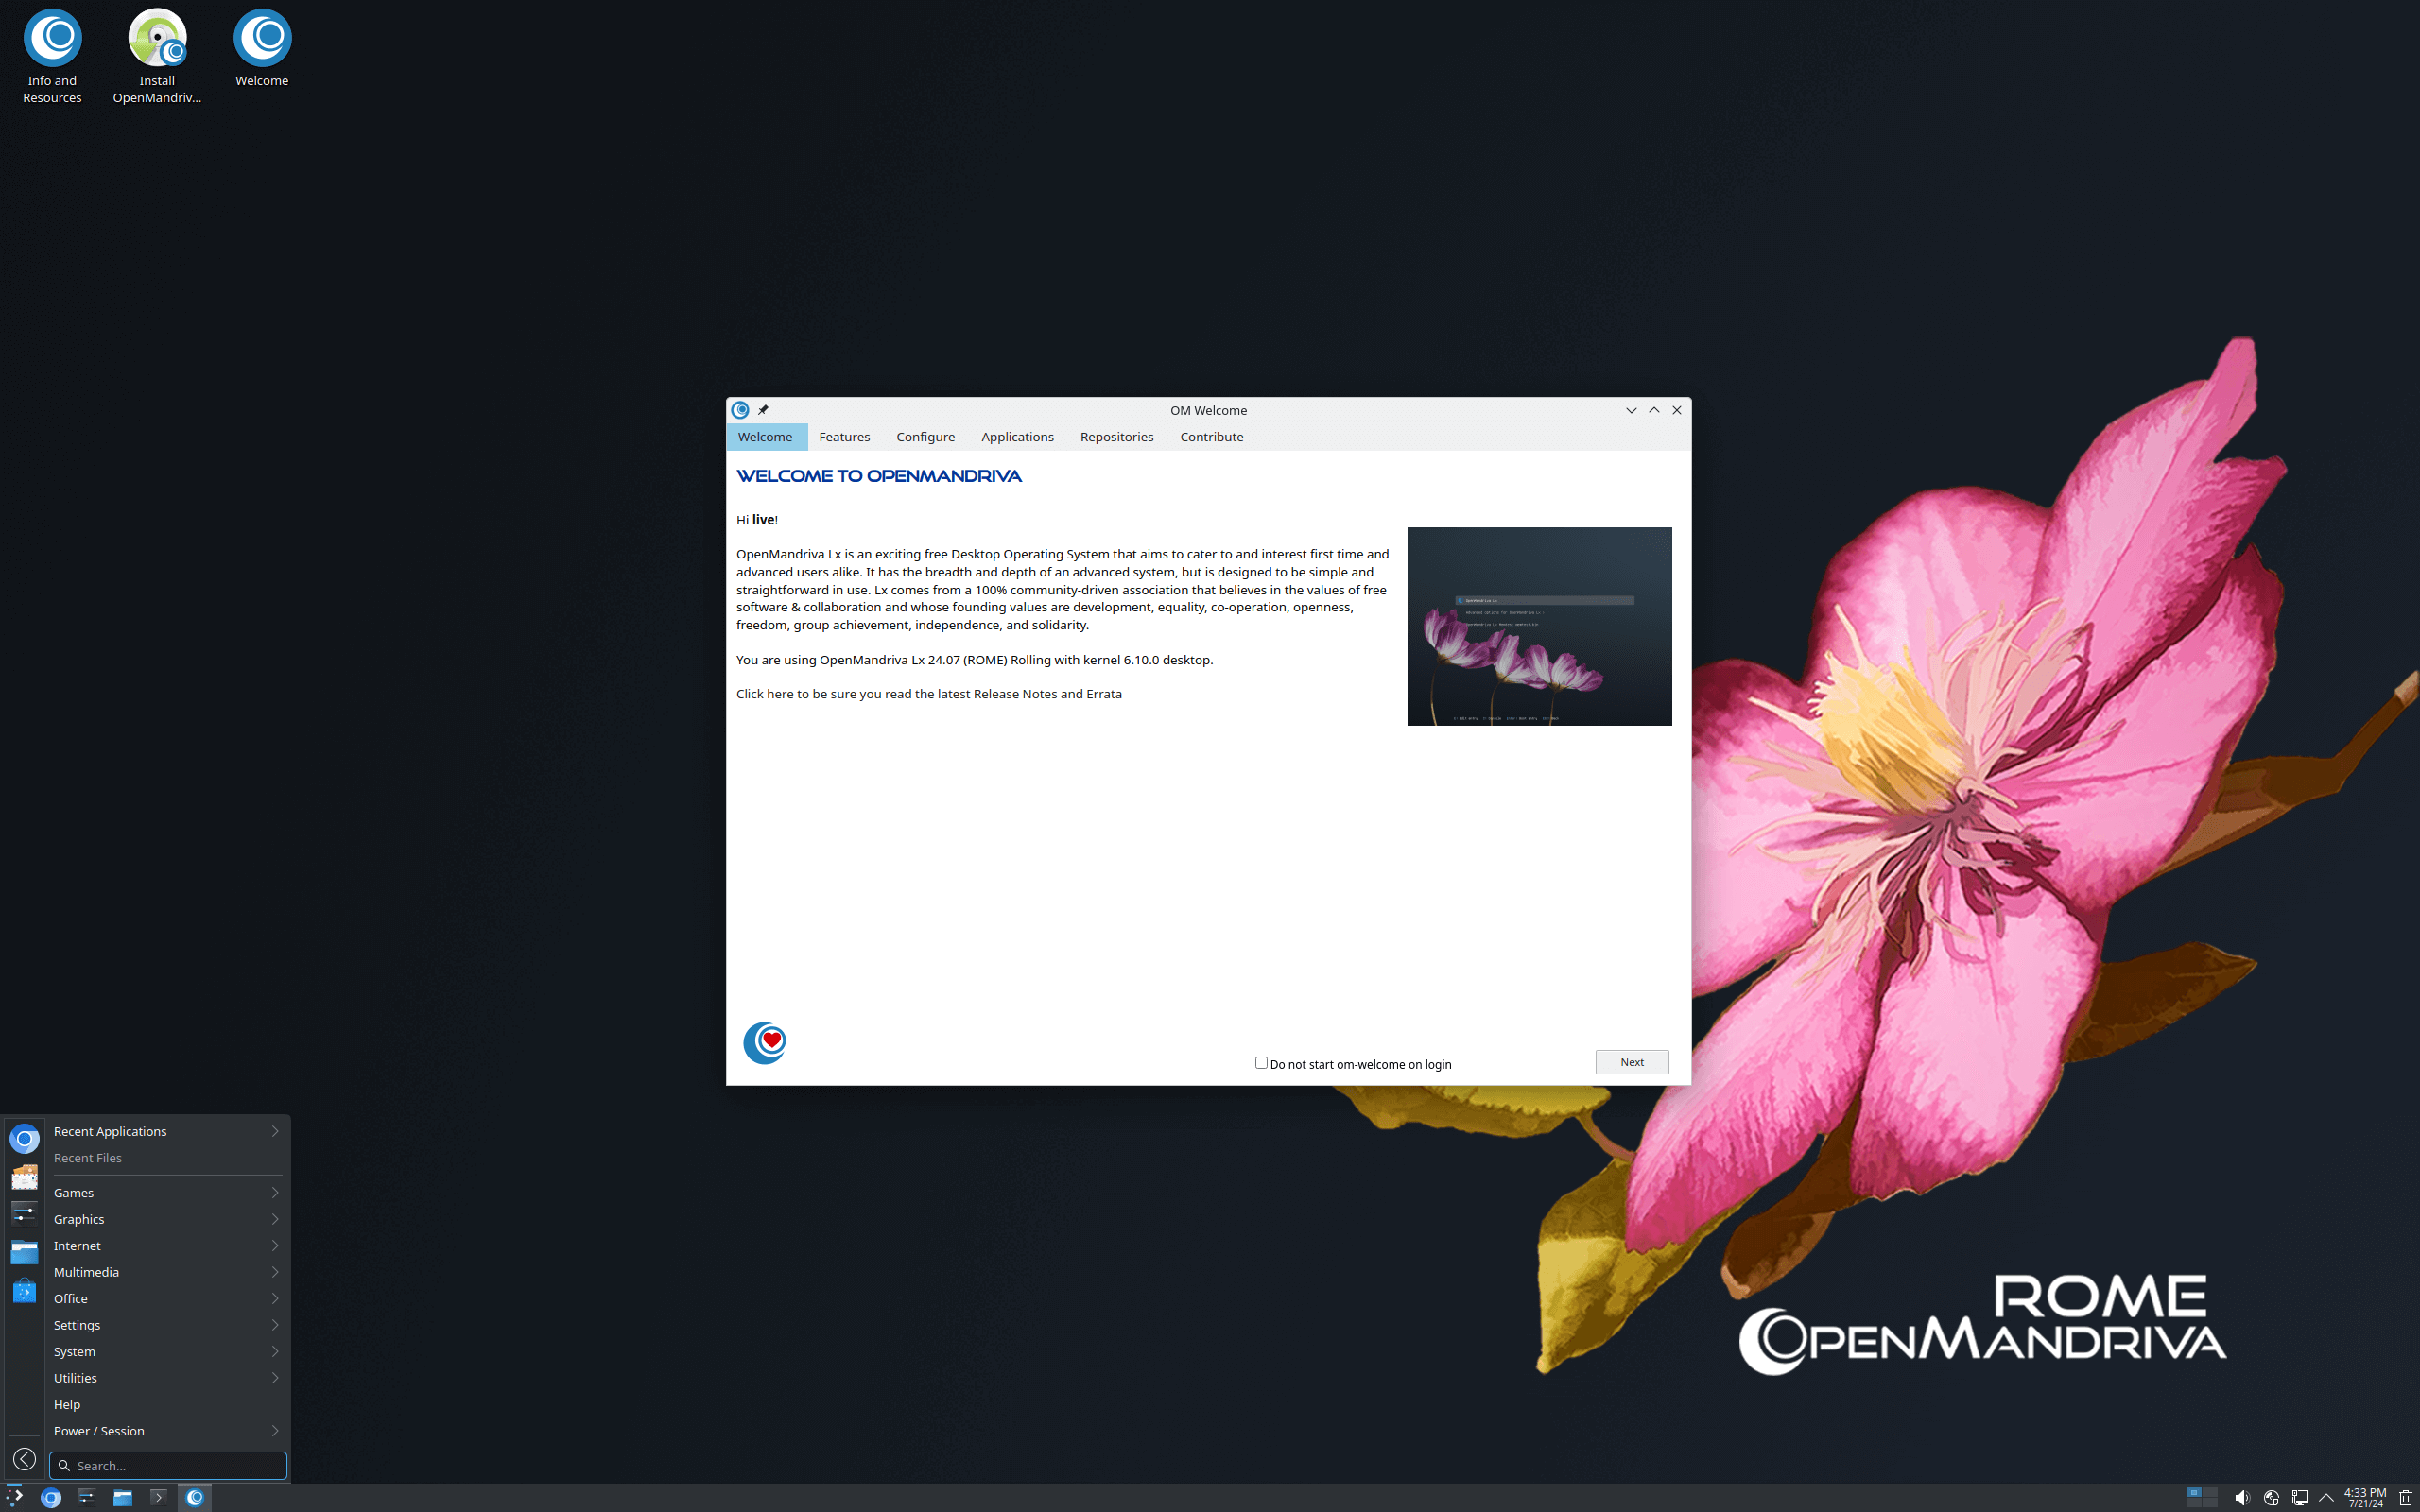Launch the Install OpenMandriva desktop icon
Image resolution: width=2420 pixels, height=1512 pixels.
point(157,57)
